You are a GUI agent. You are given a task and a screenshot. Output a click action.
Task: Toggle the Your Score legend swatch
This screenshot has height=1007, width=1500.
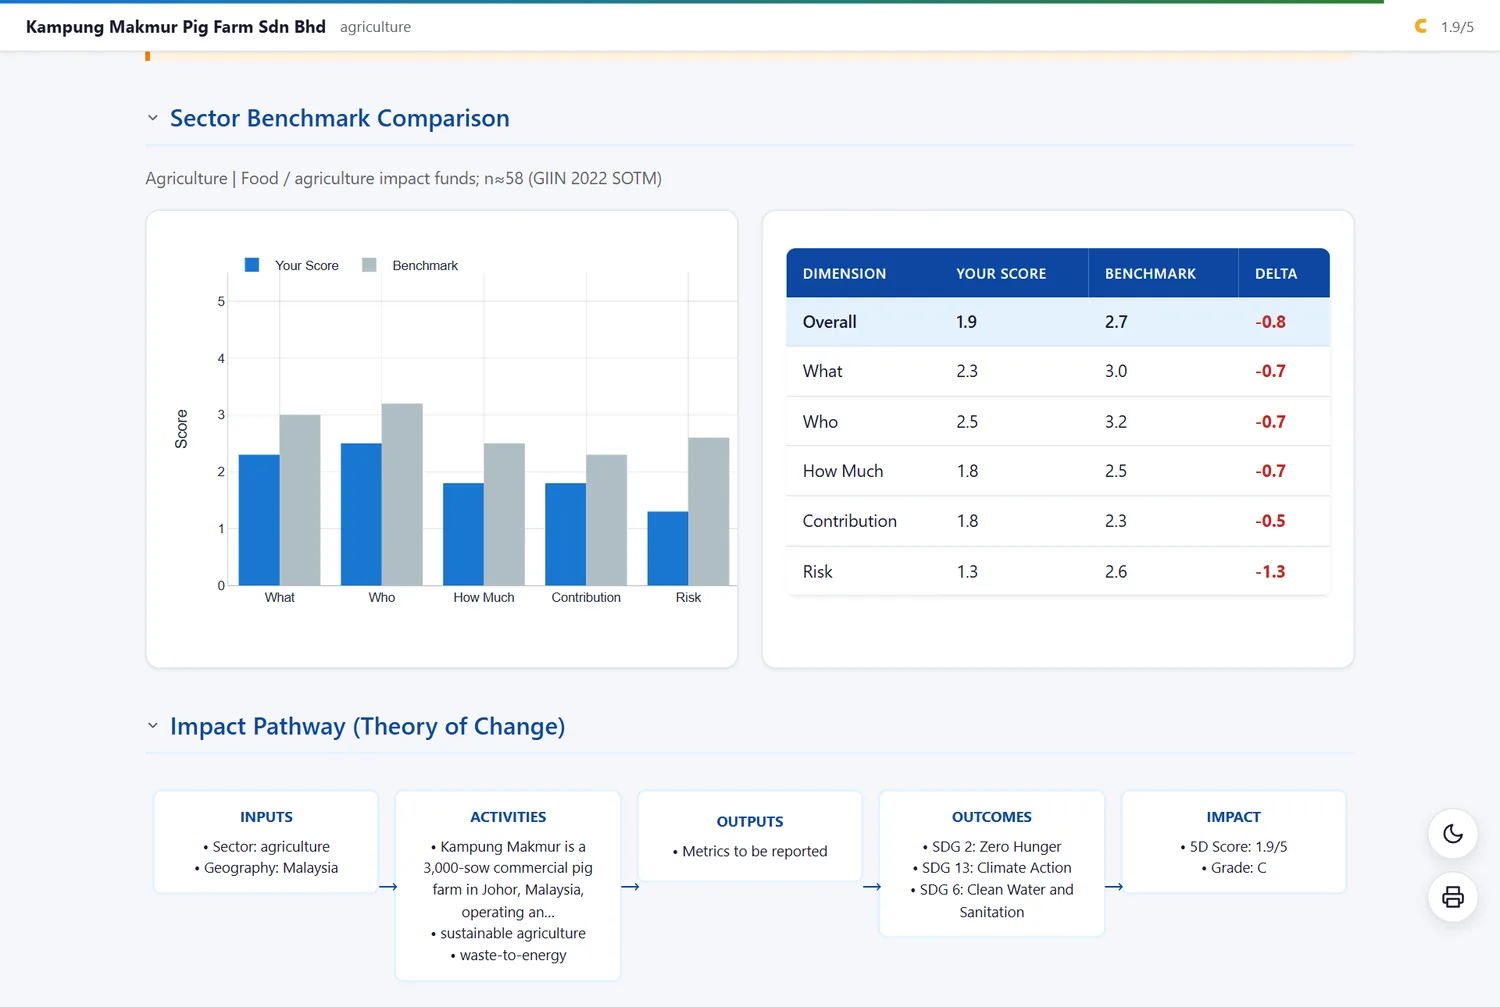point(252,265)
